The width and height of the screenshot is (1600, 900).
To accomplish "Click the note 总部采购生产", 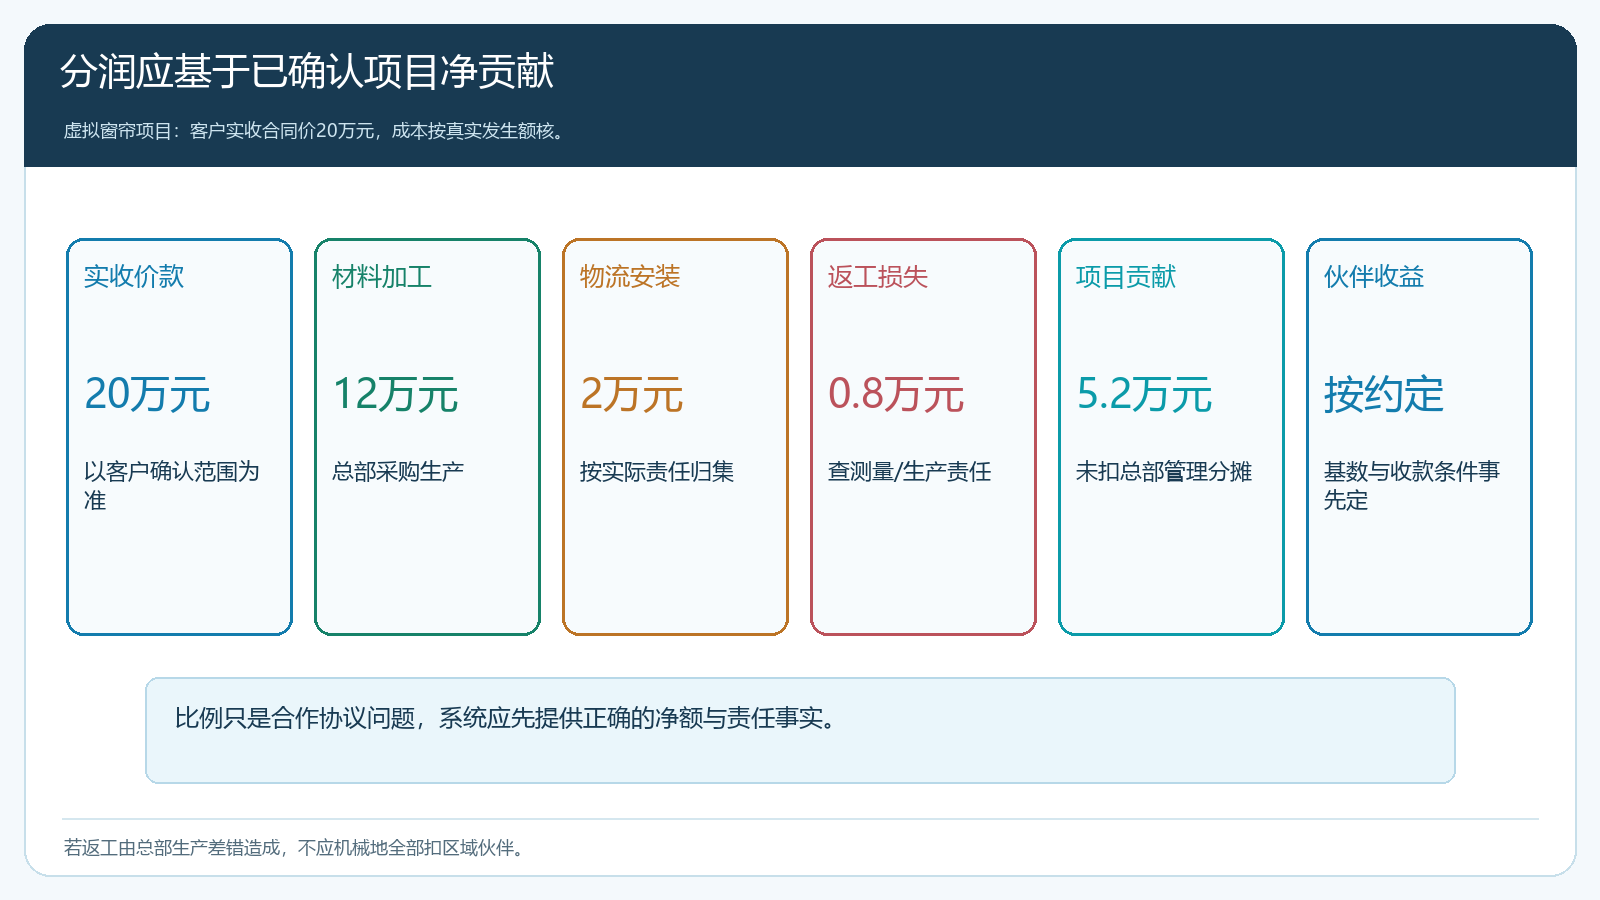I will (x=398, y=471).
